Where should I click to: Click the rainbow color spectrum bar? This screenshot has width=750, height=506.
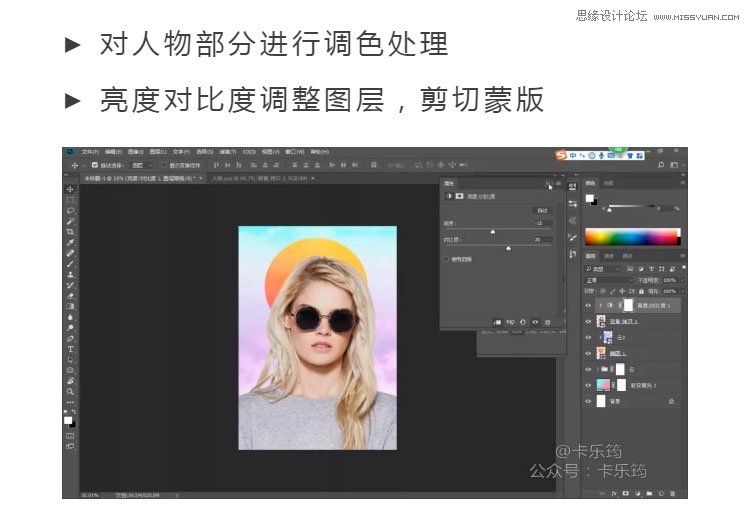pos(631,237)
